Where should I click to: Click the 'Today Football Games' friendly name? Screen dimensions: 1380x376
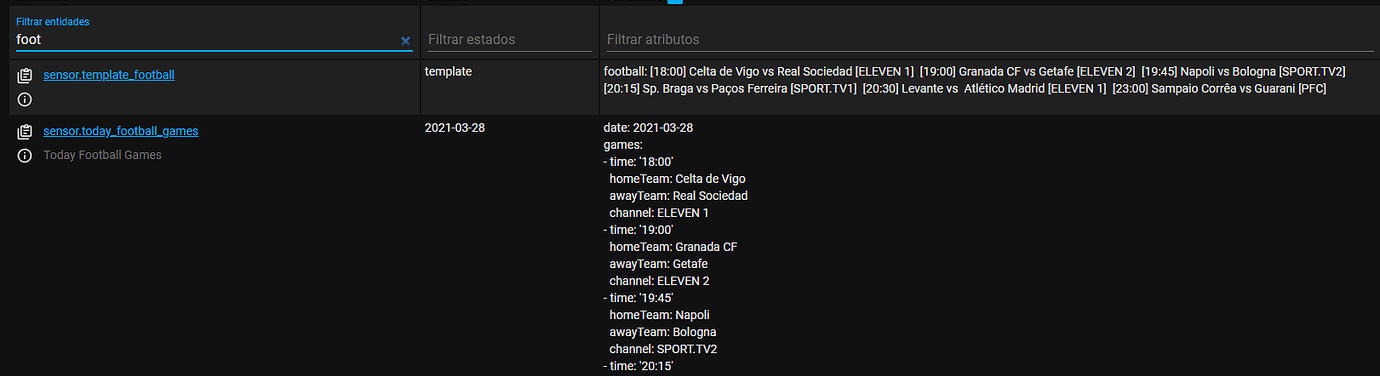click(102, 155)
